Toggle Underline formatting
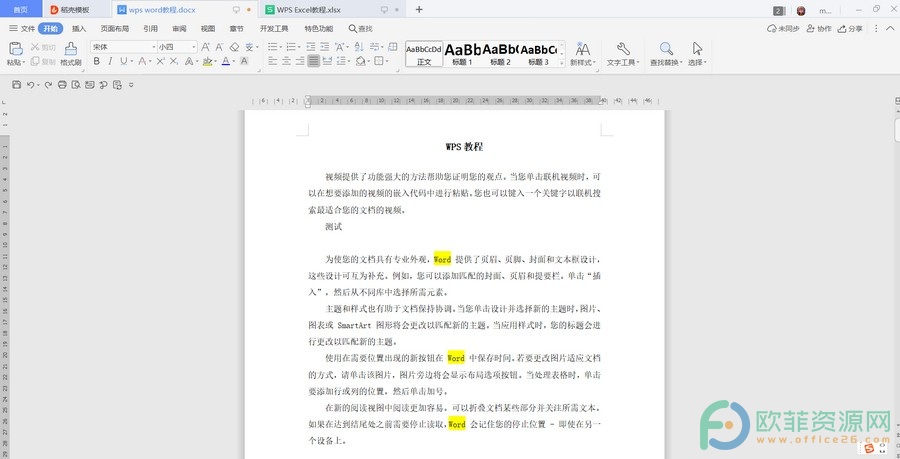This screenshot has width=900, height=459. pos(124,61)
